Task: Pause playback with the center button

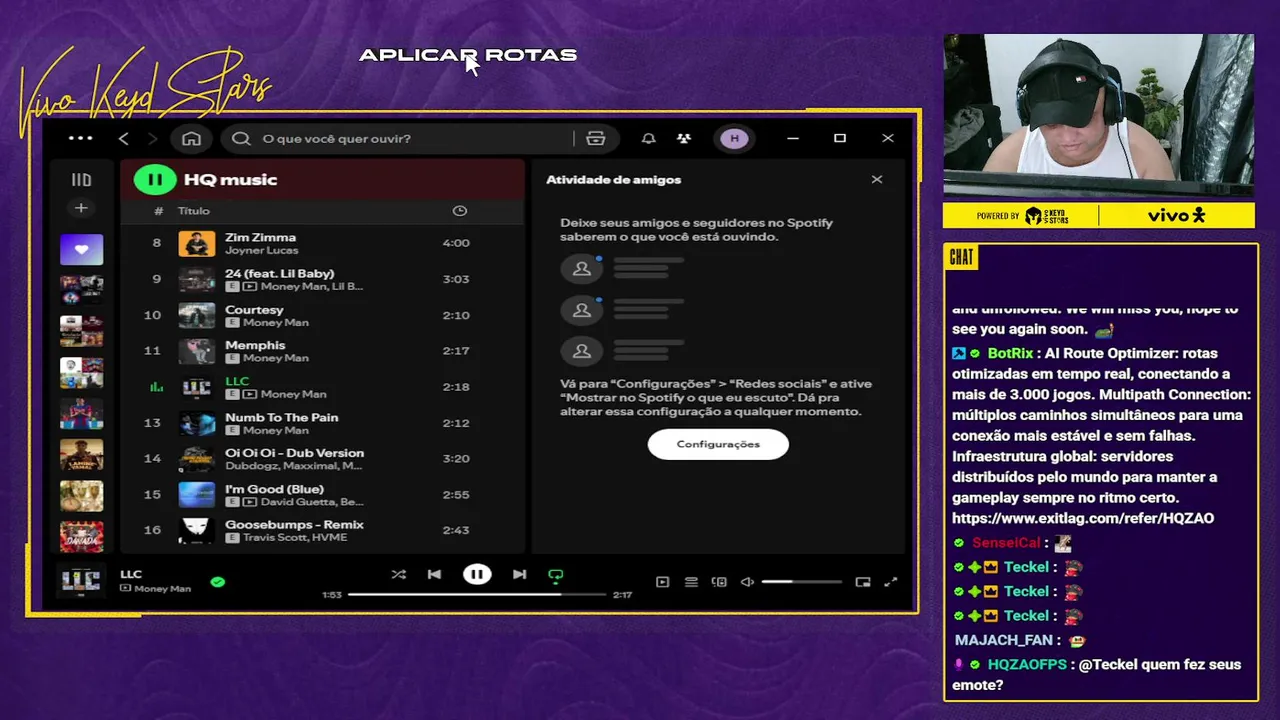Action: point(477,574)
